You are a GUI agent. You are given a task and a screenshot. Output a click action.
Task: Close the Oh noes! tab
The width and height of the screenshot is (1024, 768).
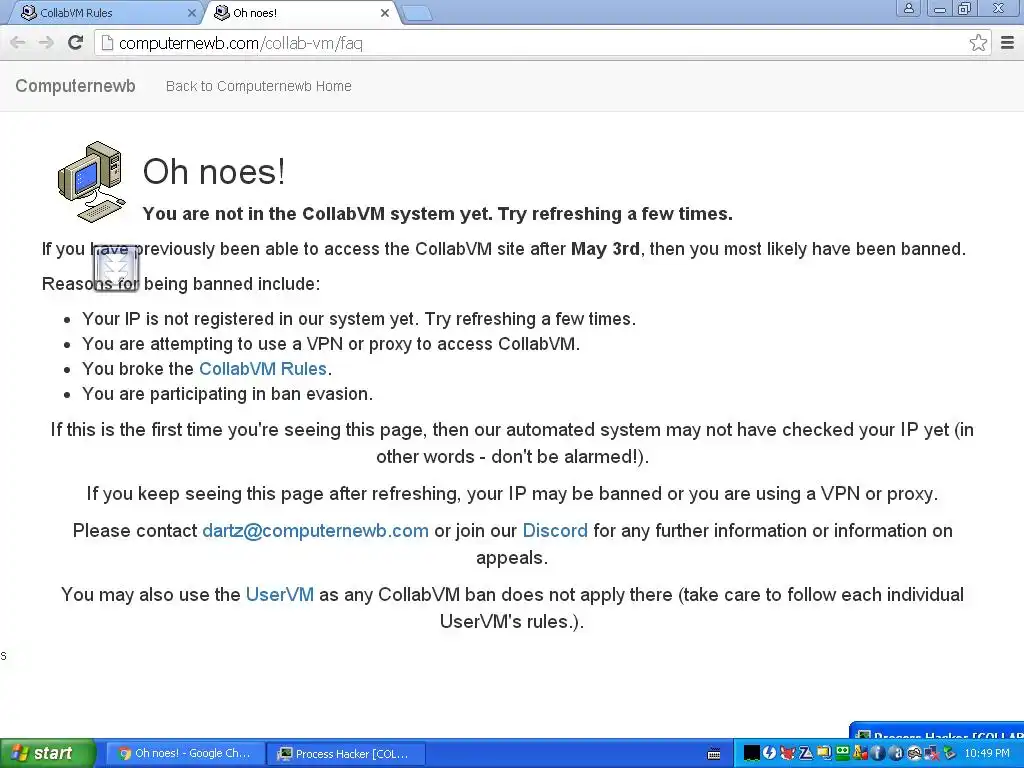pyautogui.click(x=385, y=13)
